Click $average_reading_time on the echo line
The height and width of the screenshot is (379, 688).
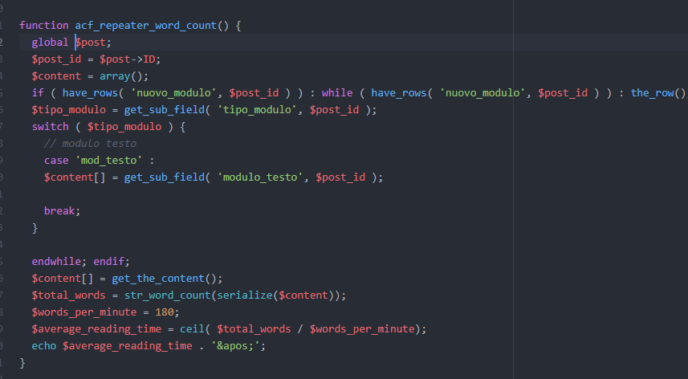tap(127, 346)
